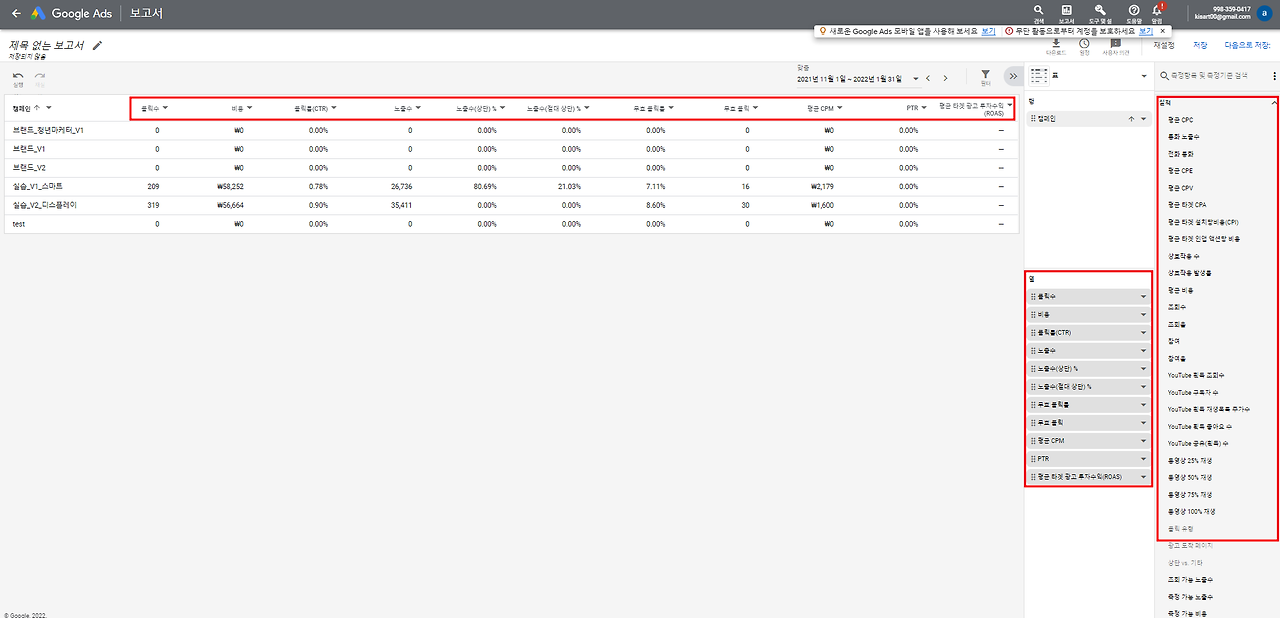Open the three-dot menu beside metric search
Screen dimensions: 1280x618
[1274, 76]
